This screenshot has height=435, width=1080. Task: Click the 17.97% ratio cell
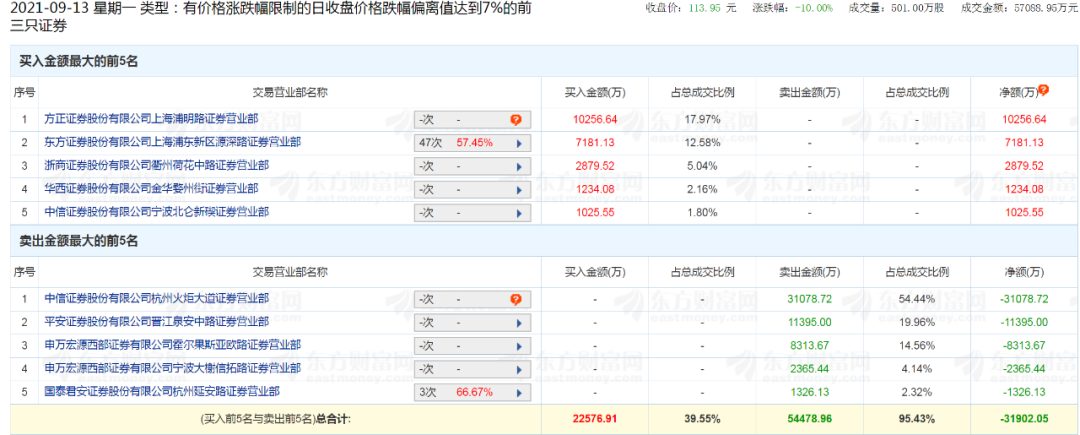[703, 120]
